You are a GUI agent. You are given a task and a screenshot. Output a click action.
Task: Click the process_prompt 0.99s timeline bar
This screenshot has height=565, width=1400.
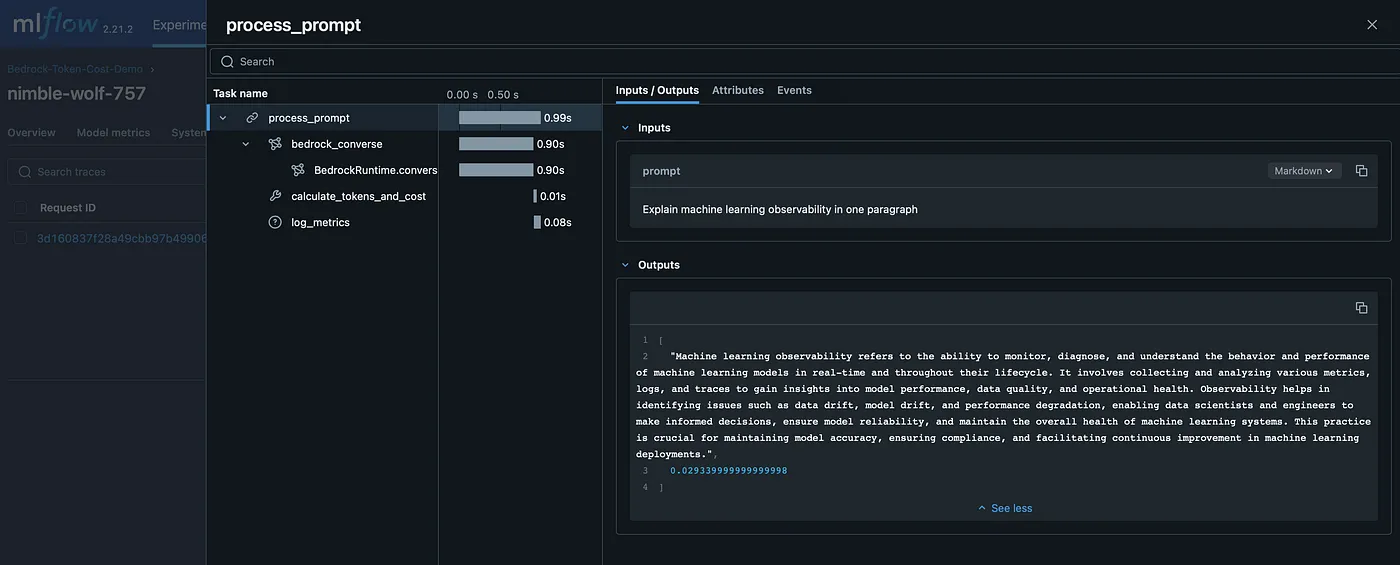[x=500, y=118]
